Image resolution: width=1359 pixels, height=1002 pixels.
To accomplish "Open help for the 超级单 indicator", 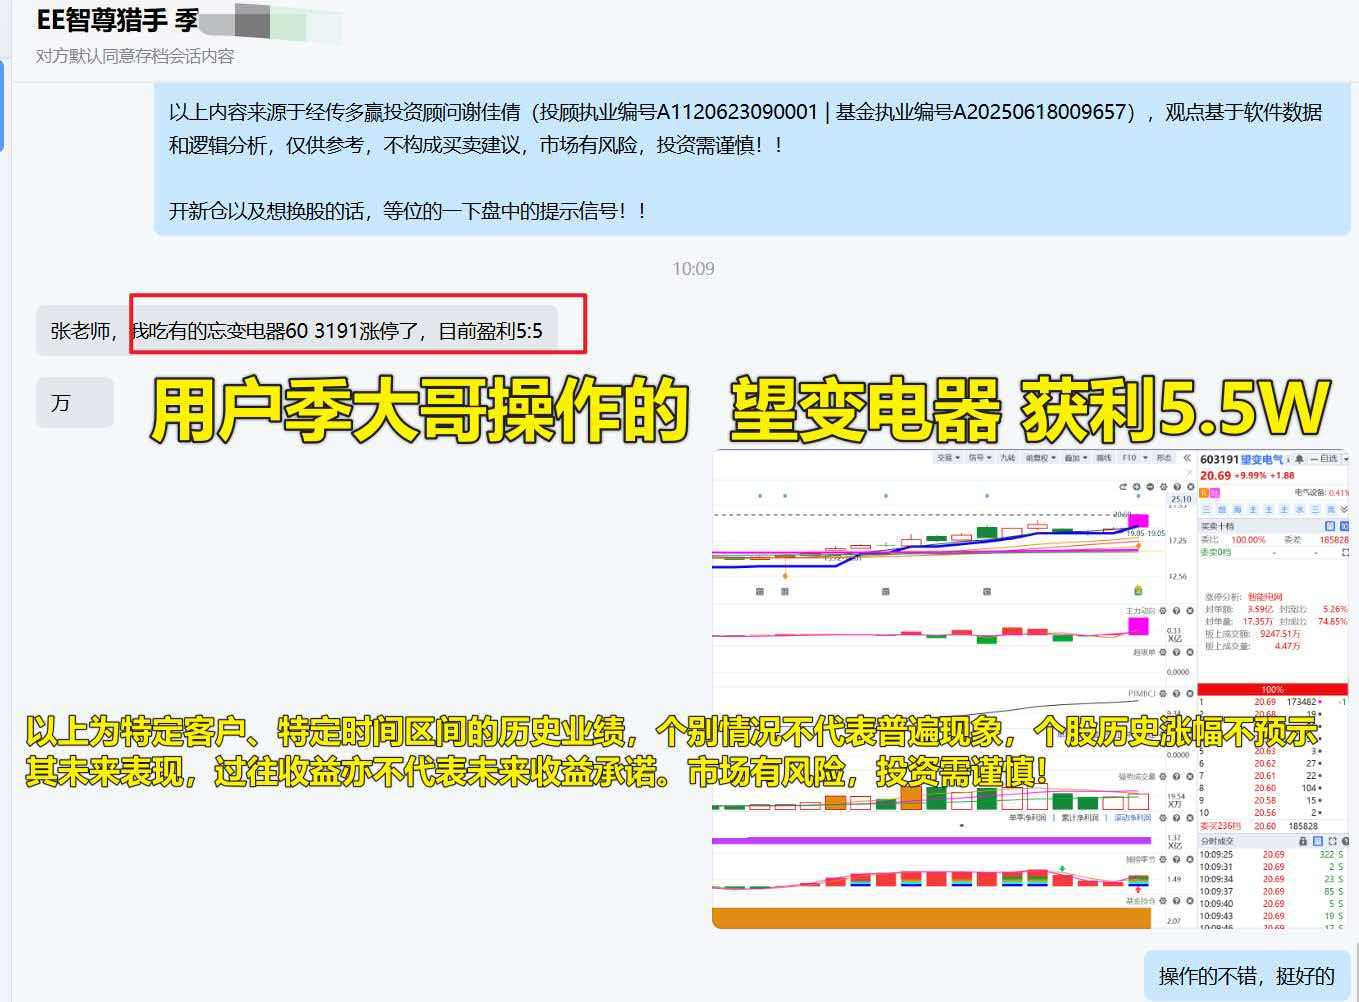I will (x=1176, y=652).
